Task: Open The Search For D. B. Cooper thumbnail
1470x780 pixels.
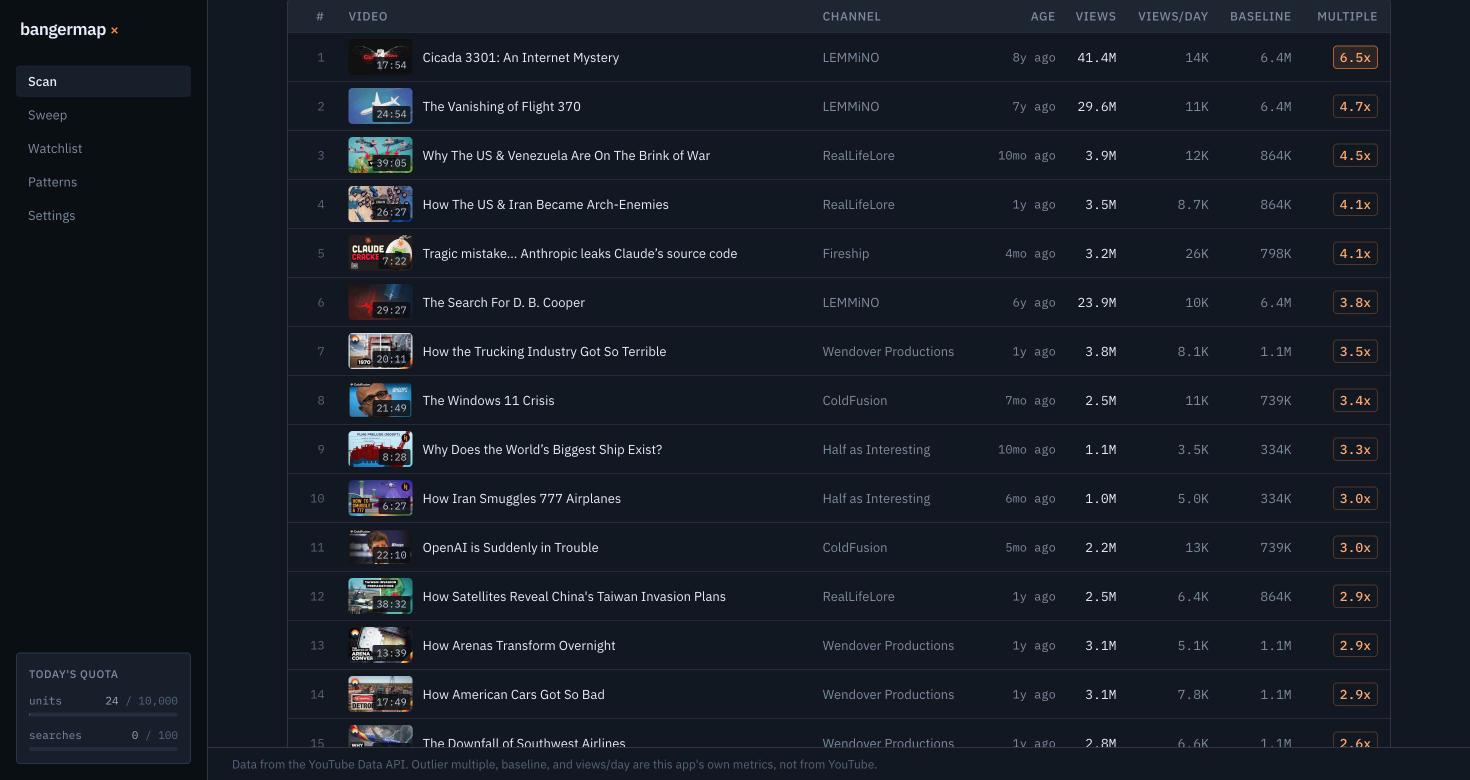Action: pos(380,302)
